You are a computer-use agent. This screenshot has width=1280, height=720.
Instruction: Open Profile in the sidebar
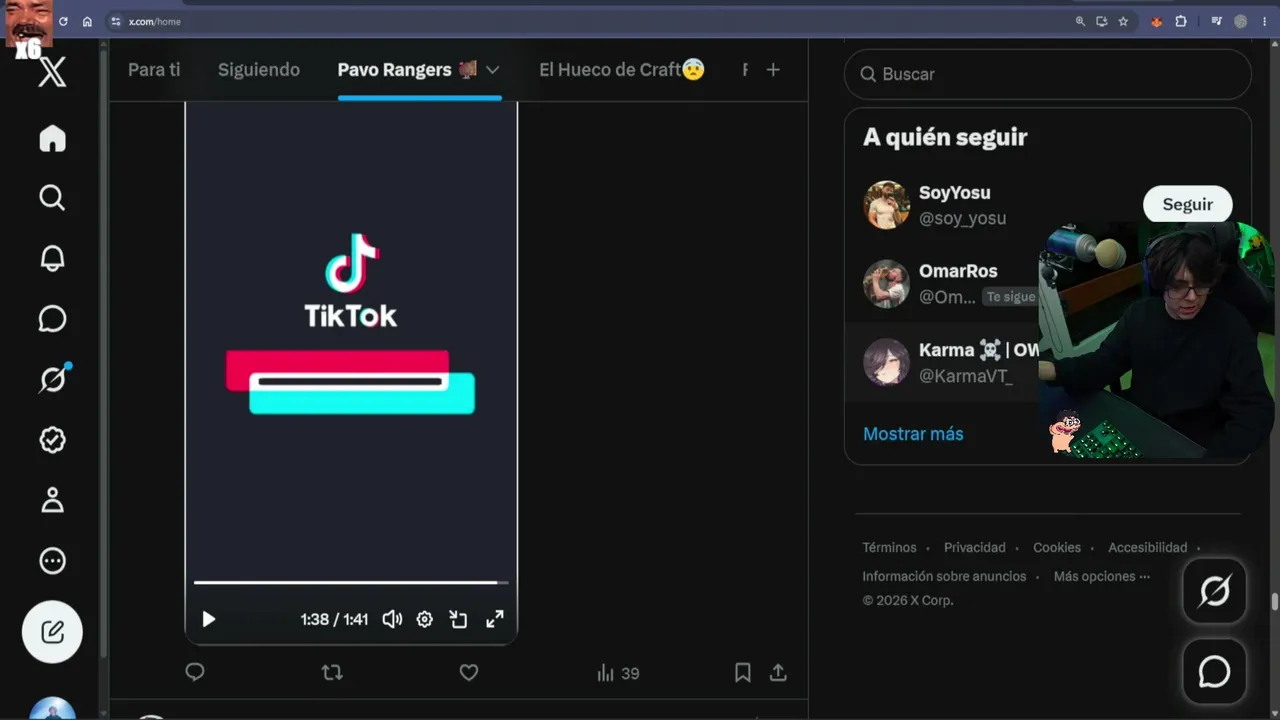click(52, 500)
